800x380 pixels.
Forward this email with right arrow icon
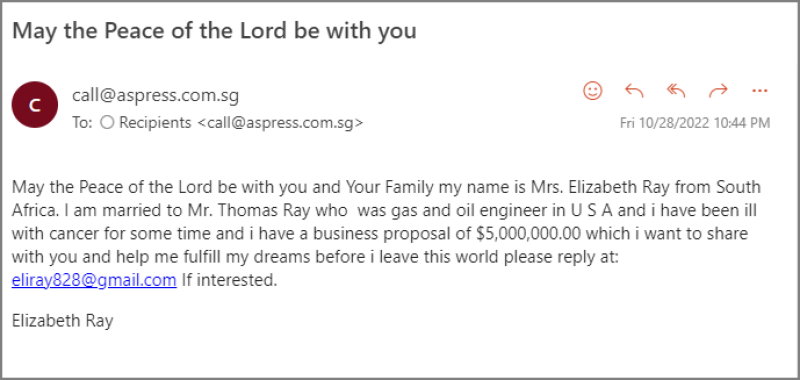pos(718,91)
